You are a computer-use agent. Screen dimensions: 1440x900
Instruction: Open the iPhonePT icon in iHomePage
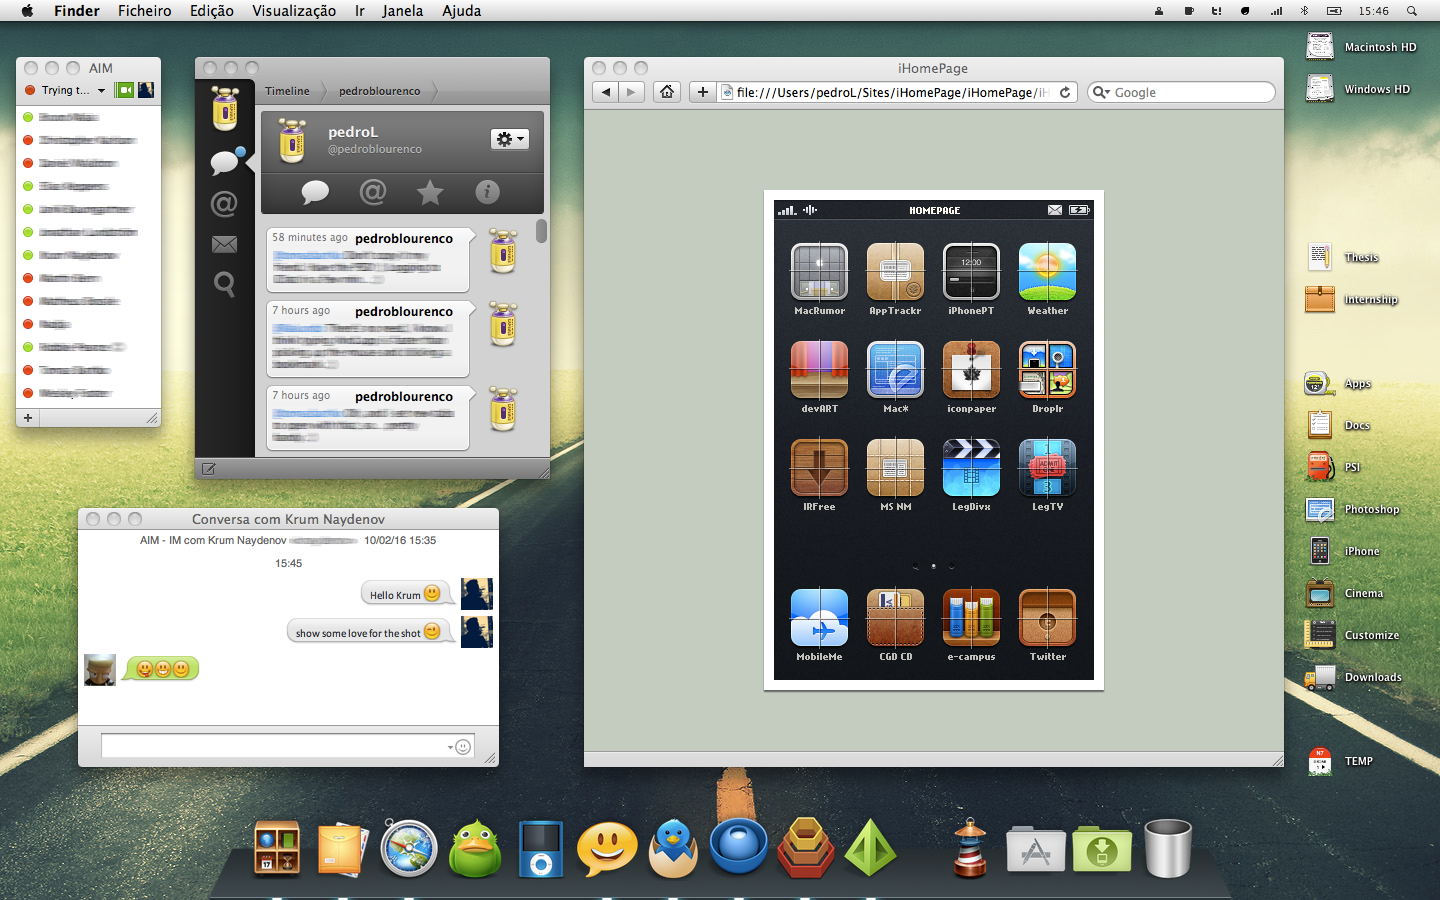[971, 272]
